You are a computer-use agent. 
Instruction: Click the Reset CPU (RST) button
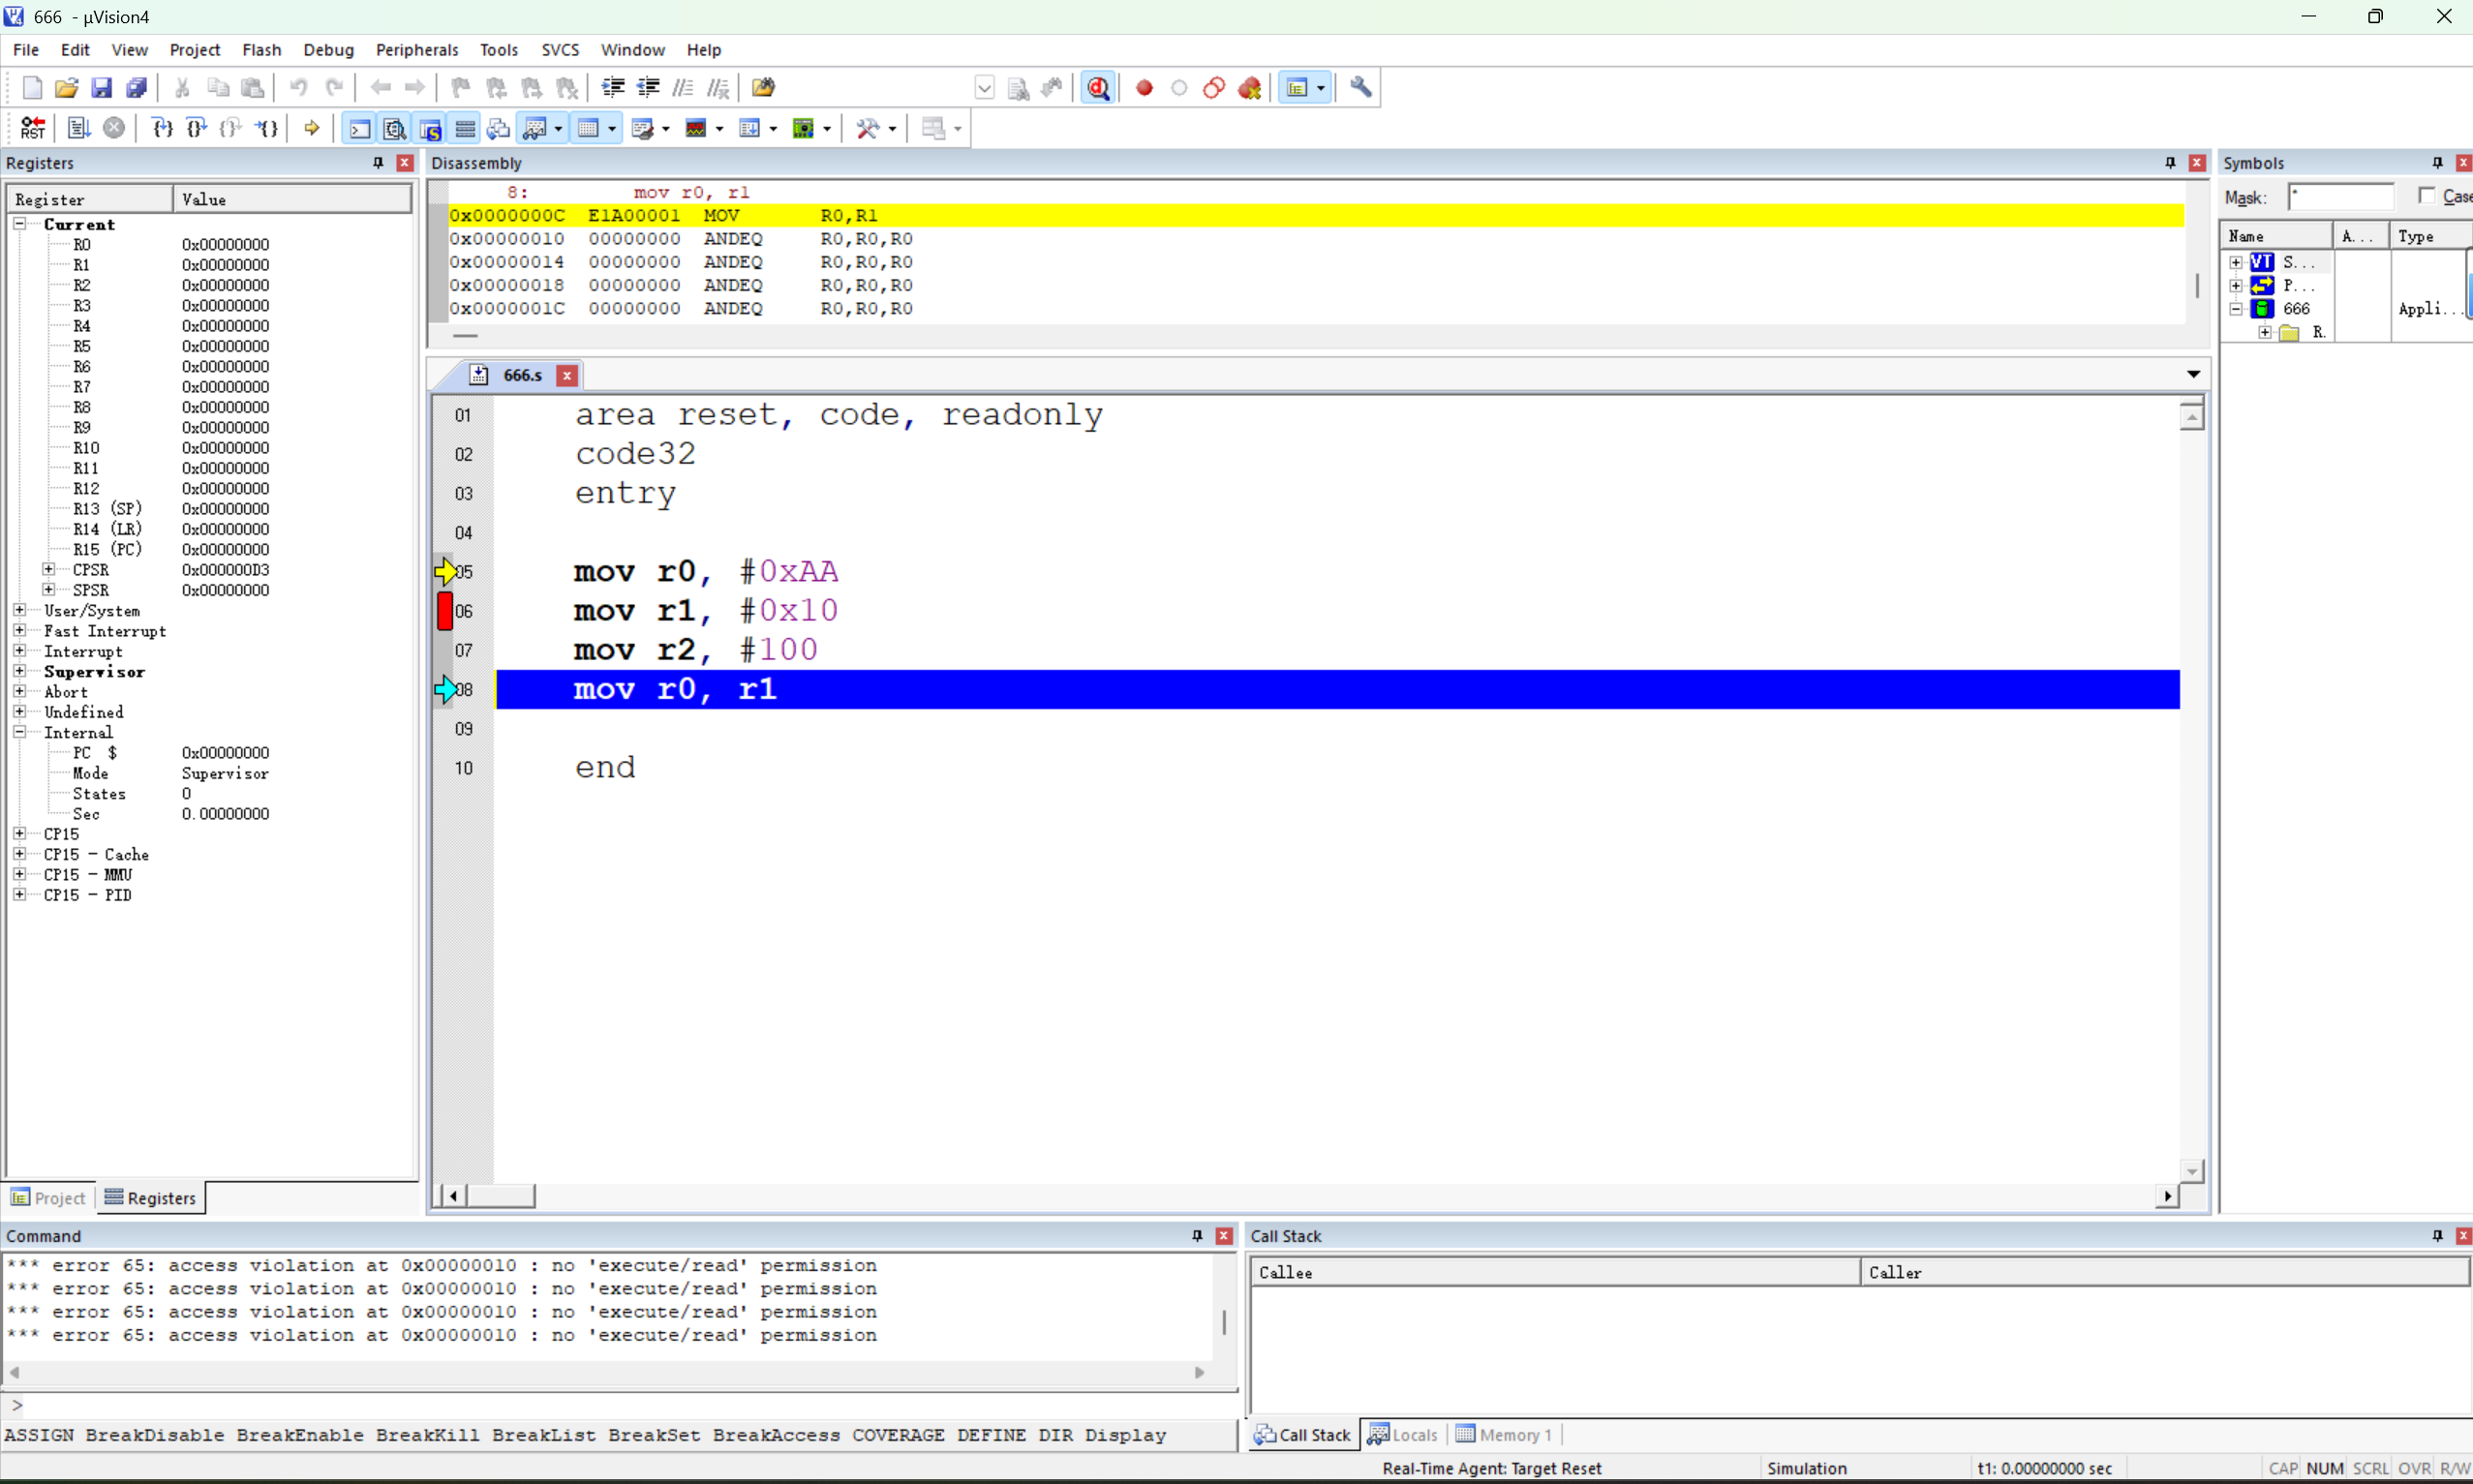(x=33, y=128)
